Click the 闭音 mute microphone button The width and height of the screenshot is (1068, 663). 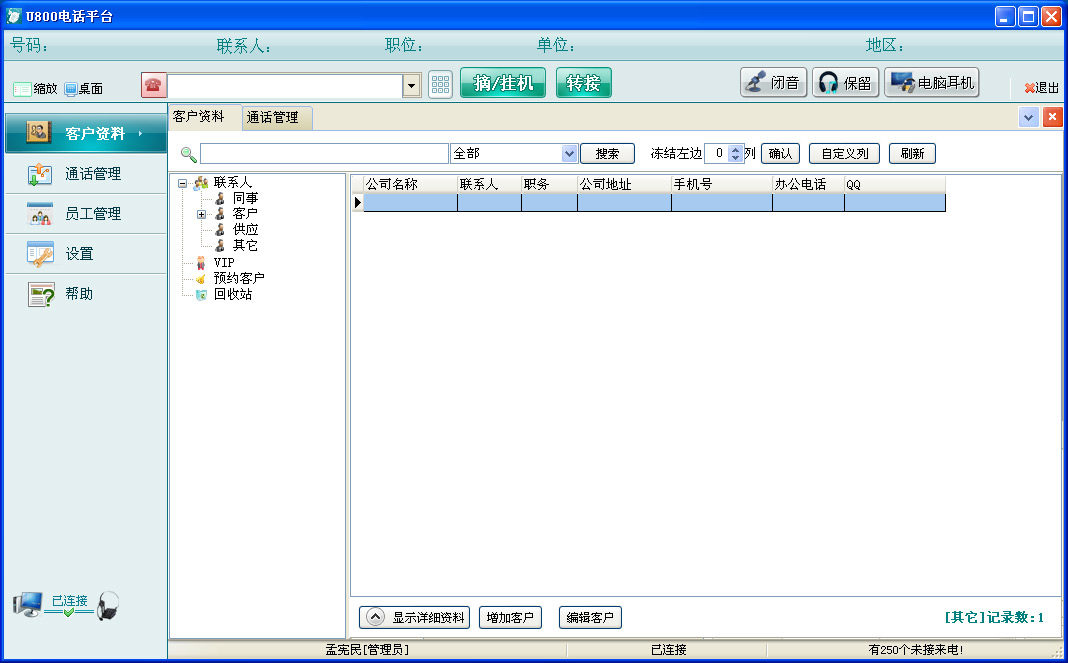tap(774, 82)
